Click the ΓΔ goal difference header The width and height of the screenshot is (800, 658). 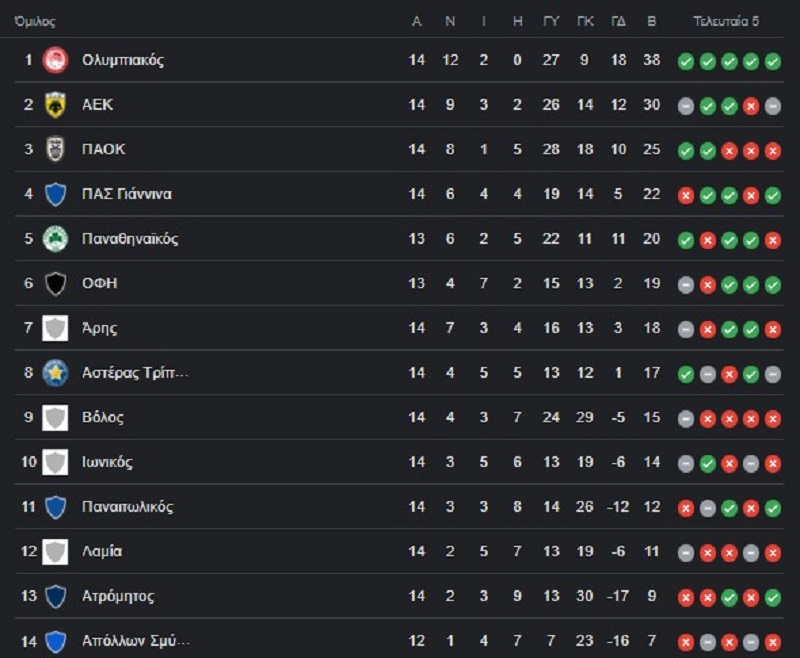[x=618, y=21]
